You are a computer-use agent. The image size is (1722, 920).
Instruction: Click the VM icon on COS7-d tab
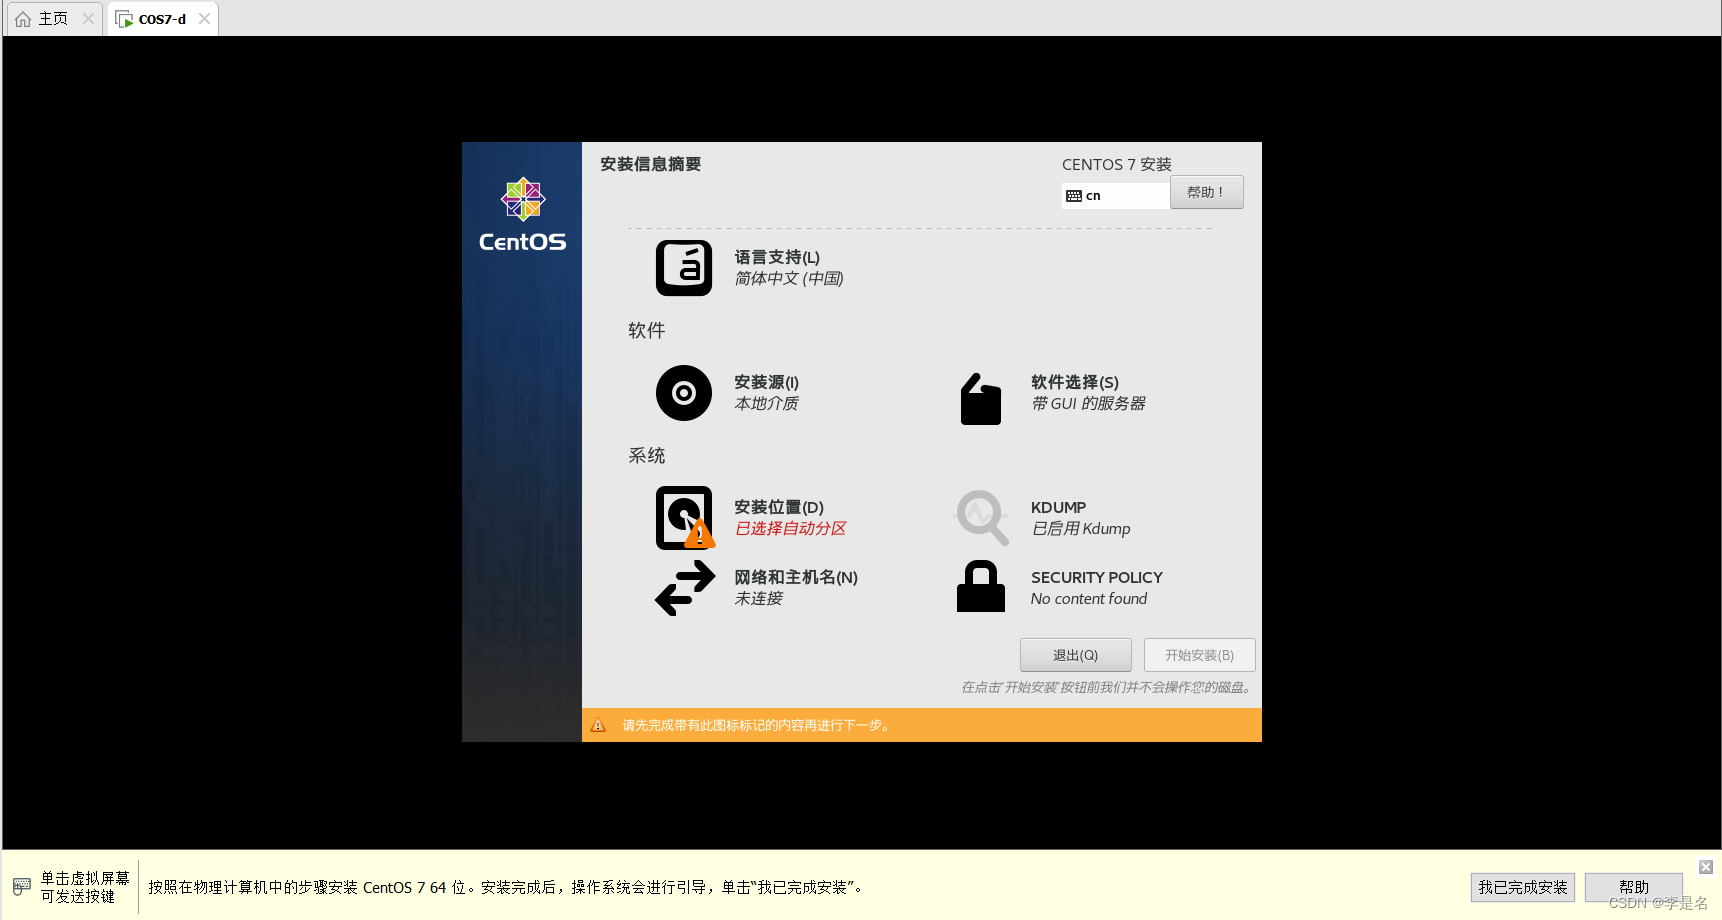124,19
